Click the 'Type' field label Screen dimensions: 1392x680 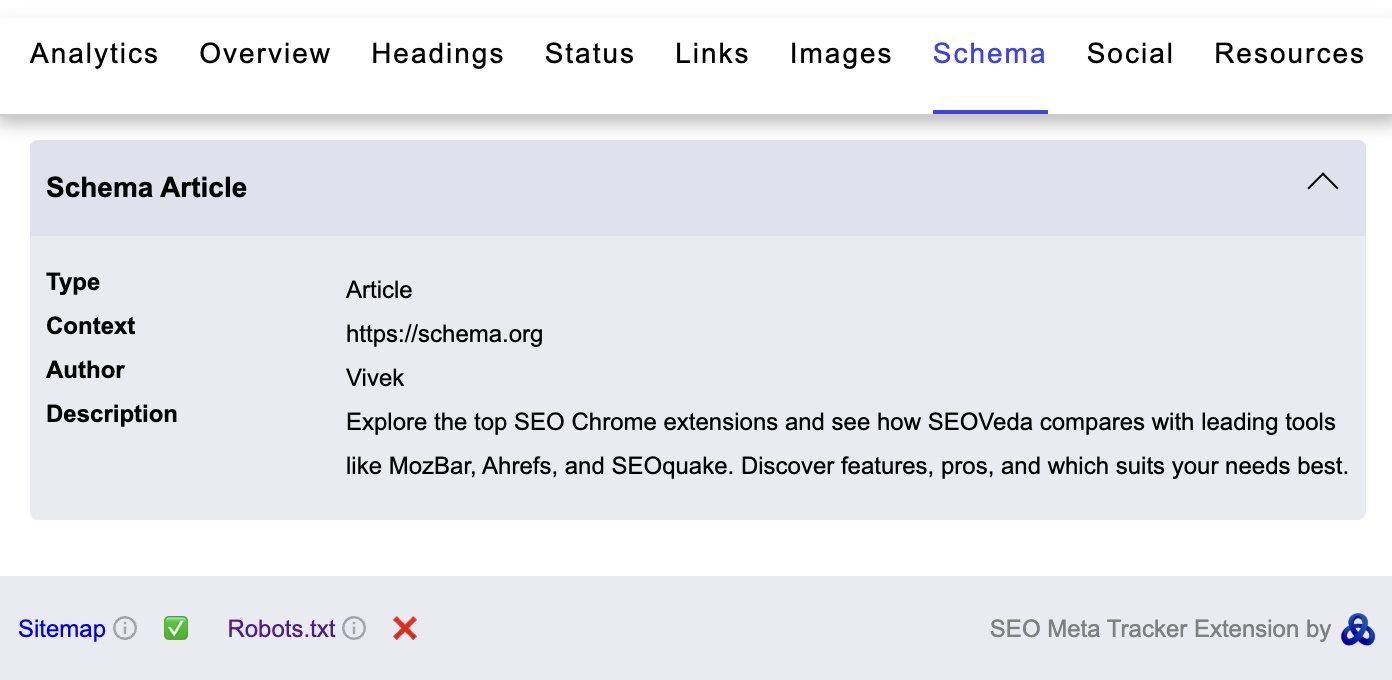[73, 282]
